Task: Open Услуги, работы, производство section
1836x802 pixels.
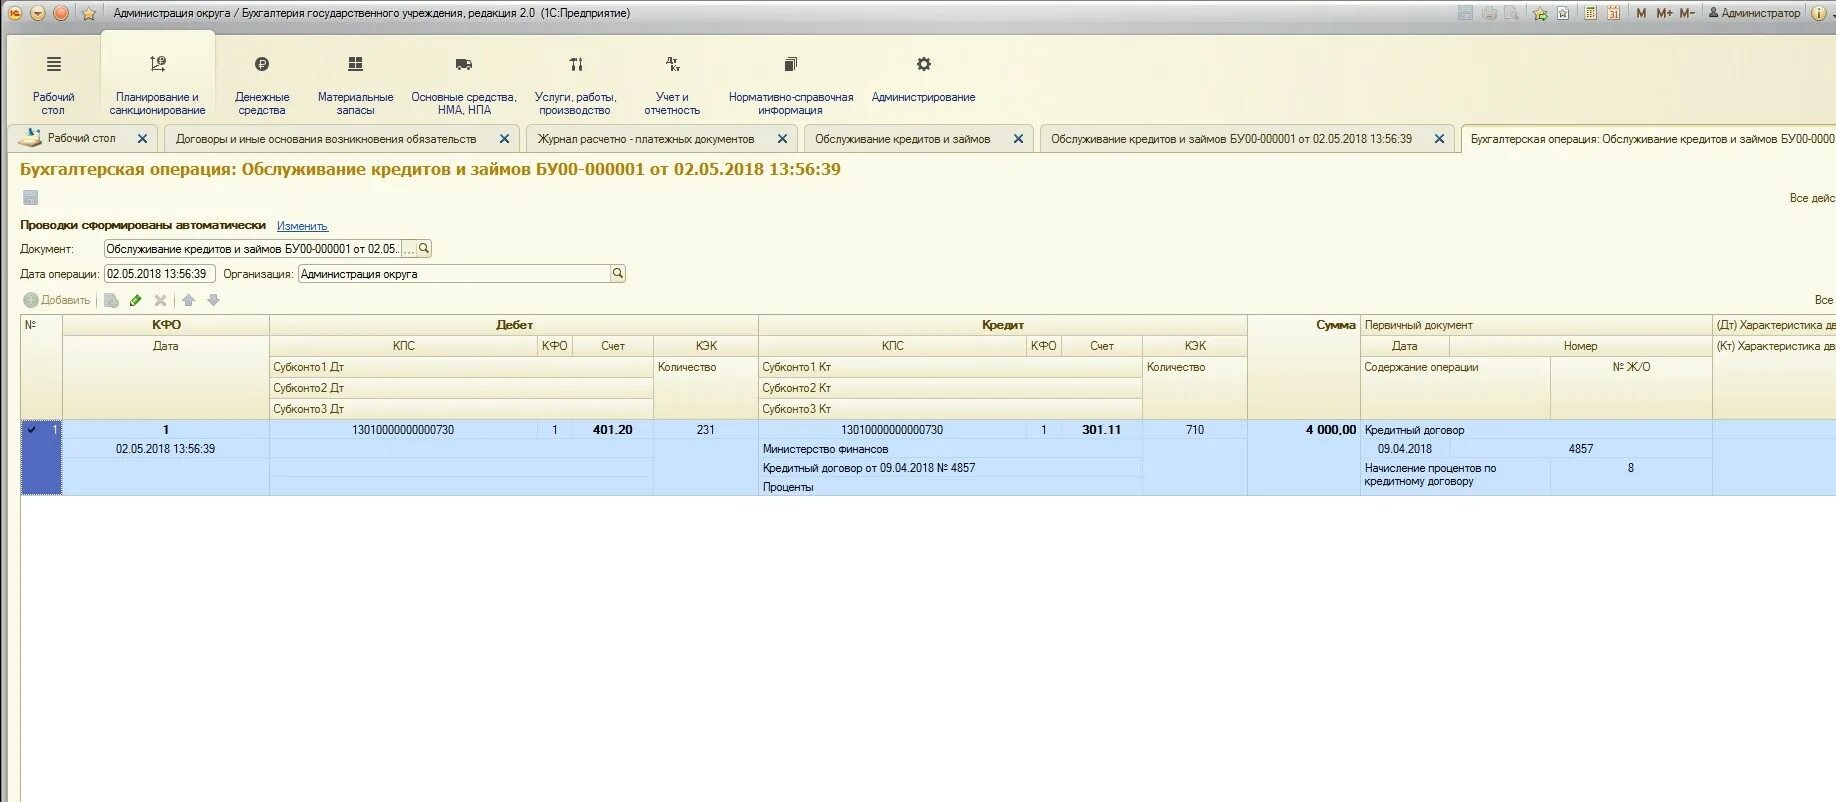Action: [x=575, y=84]
